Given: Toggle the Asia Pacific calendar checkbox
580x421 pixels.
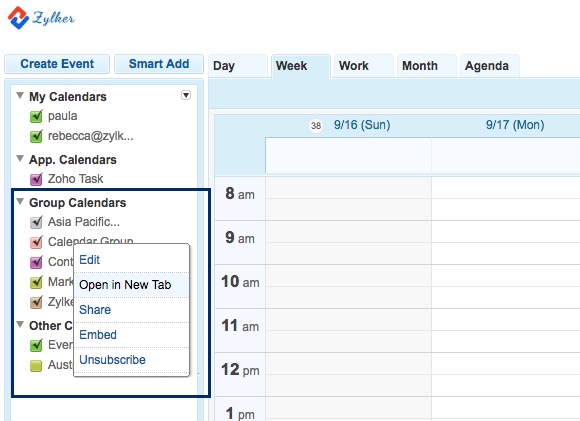Looking at the screenshot, I should 36,222.
